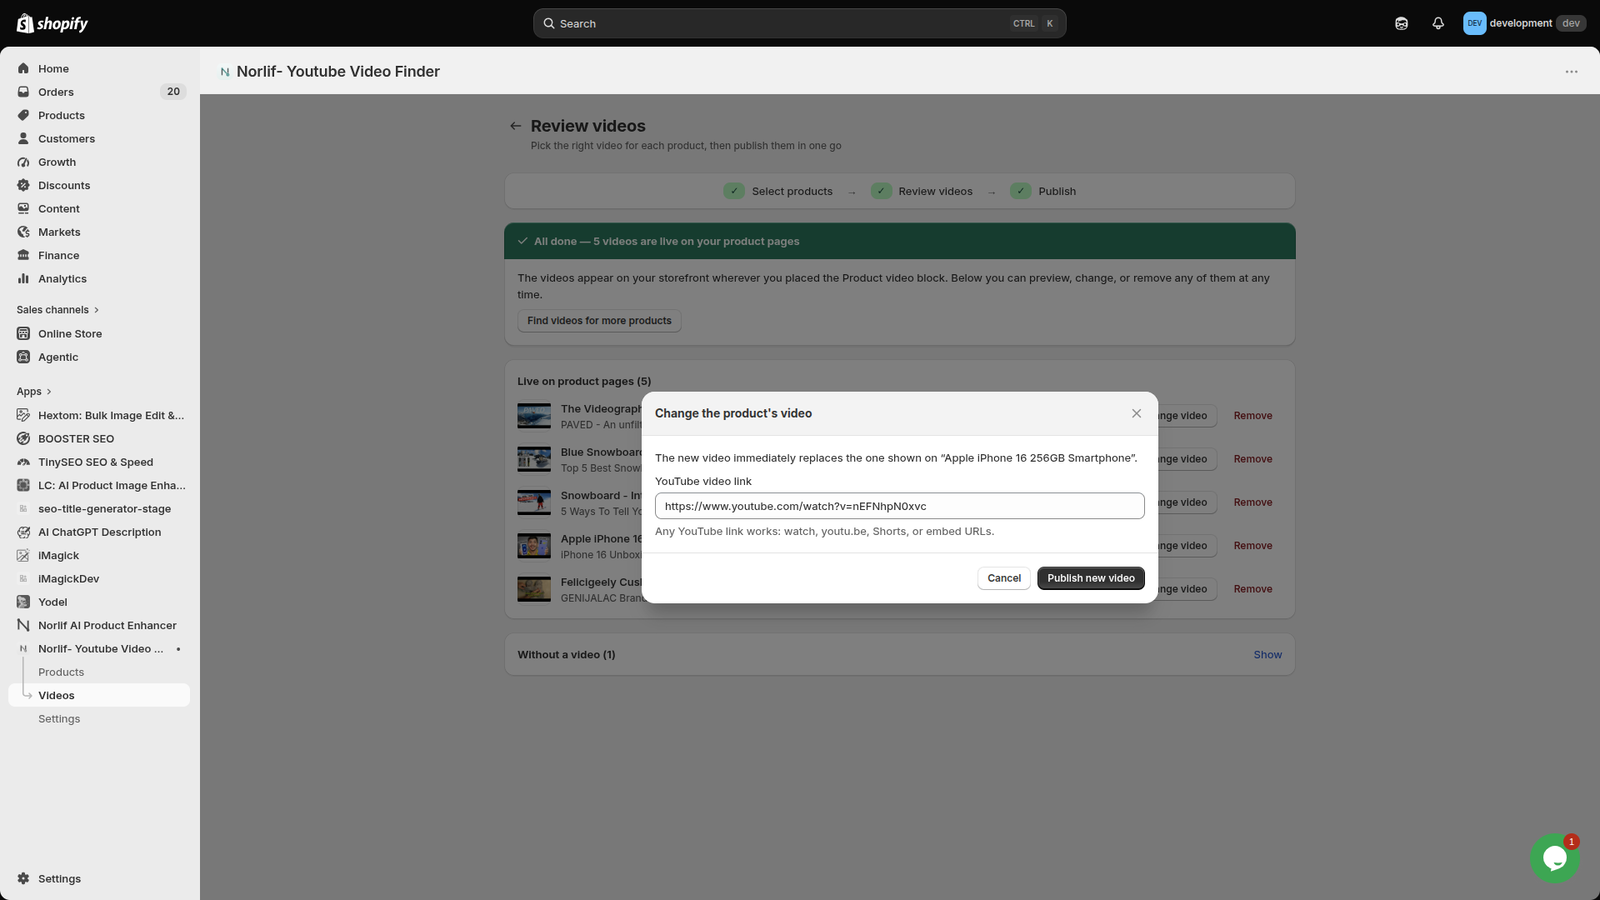
Task: Go to the Publish step
Action: (1043, 191)
